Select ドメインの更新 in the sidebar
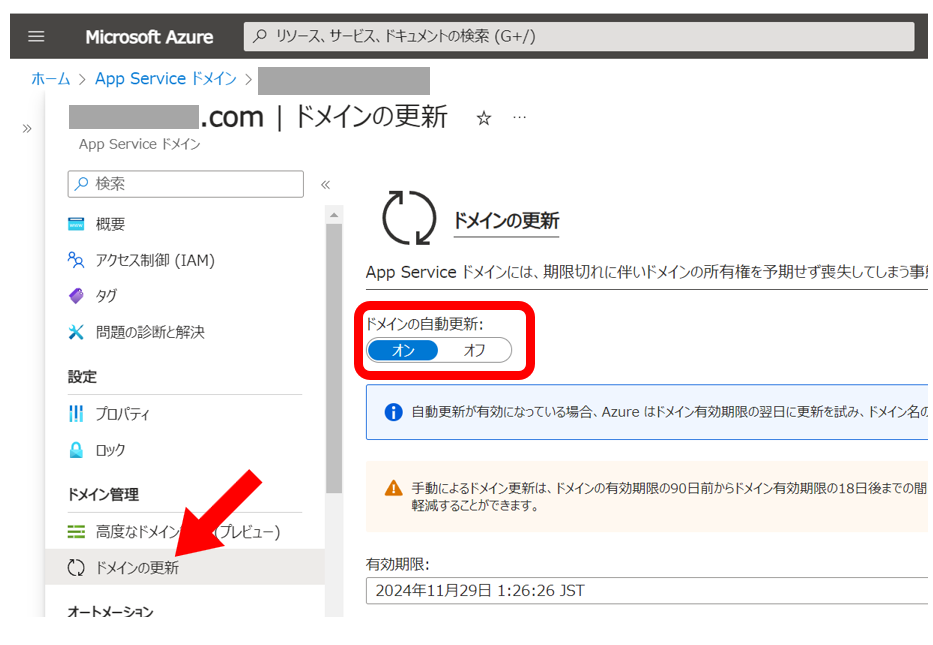Image resolution: width=933 pixels, height=645 pixels. click(185, 567)
